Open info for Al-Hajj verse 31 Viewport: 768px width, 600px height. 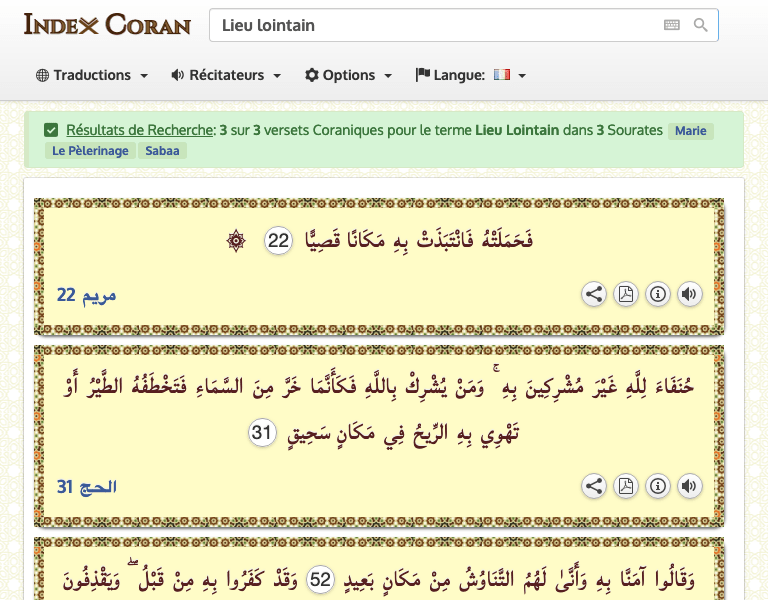click(658, 486)
